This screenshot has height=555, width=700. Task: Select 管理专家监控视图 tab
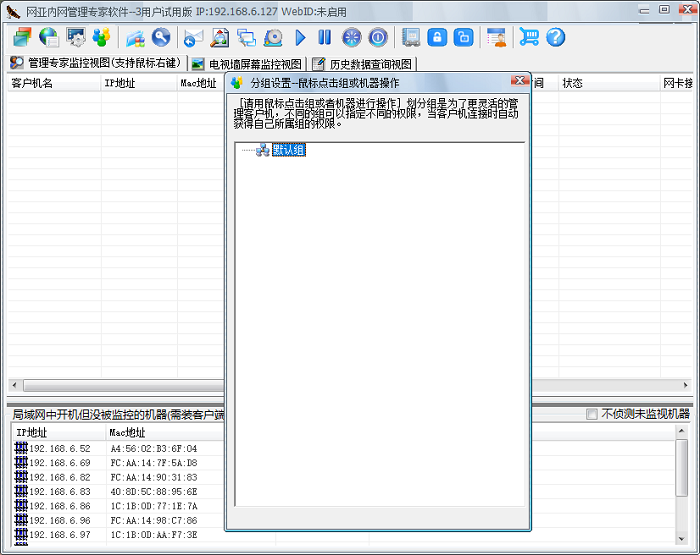pos(96,64)
